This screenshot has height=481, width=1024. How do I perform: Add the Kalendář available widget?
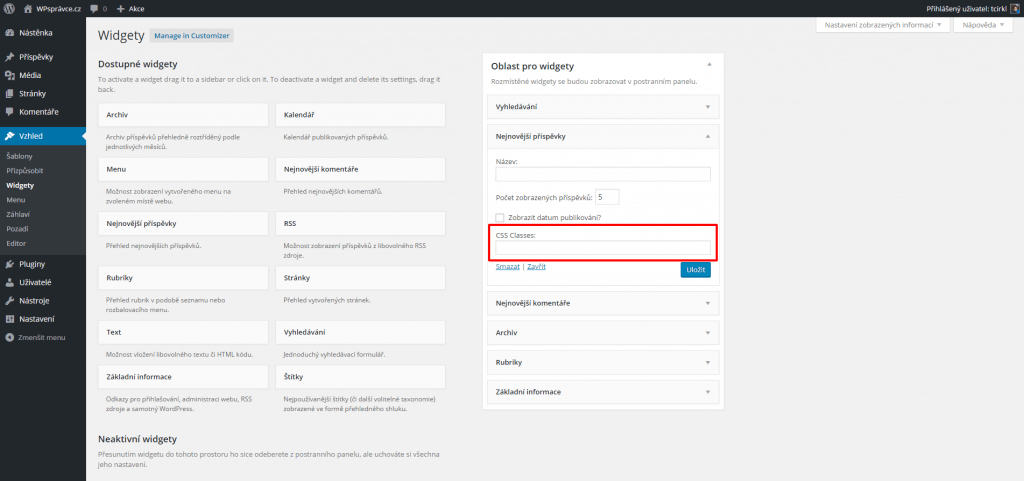[x=360, y=115]
